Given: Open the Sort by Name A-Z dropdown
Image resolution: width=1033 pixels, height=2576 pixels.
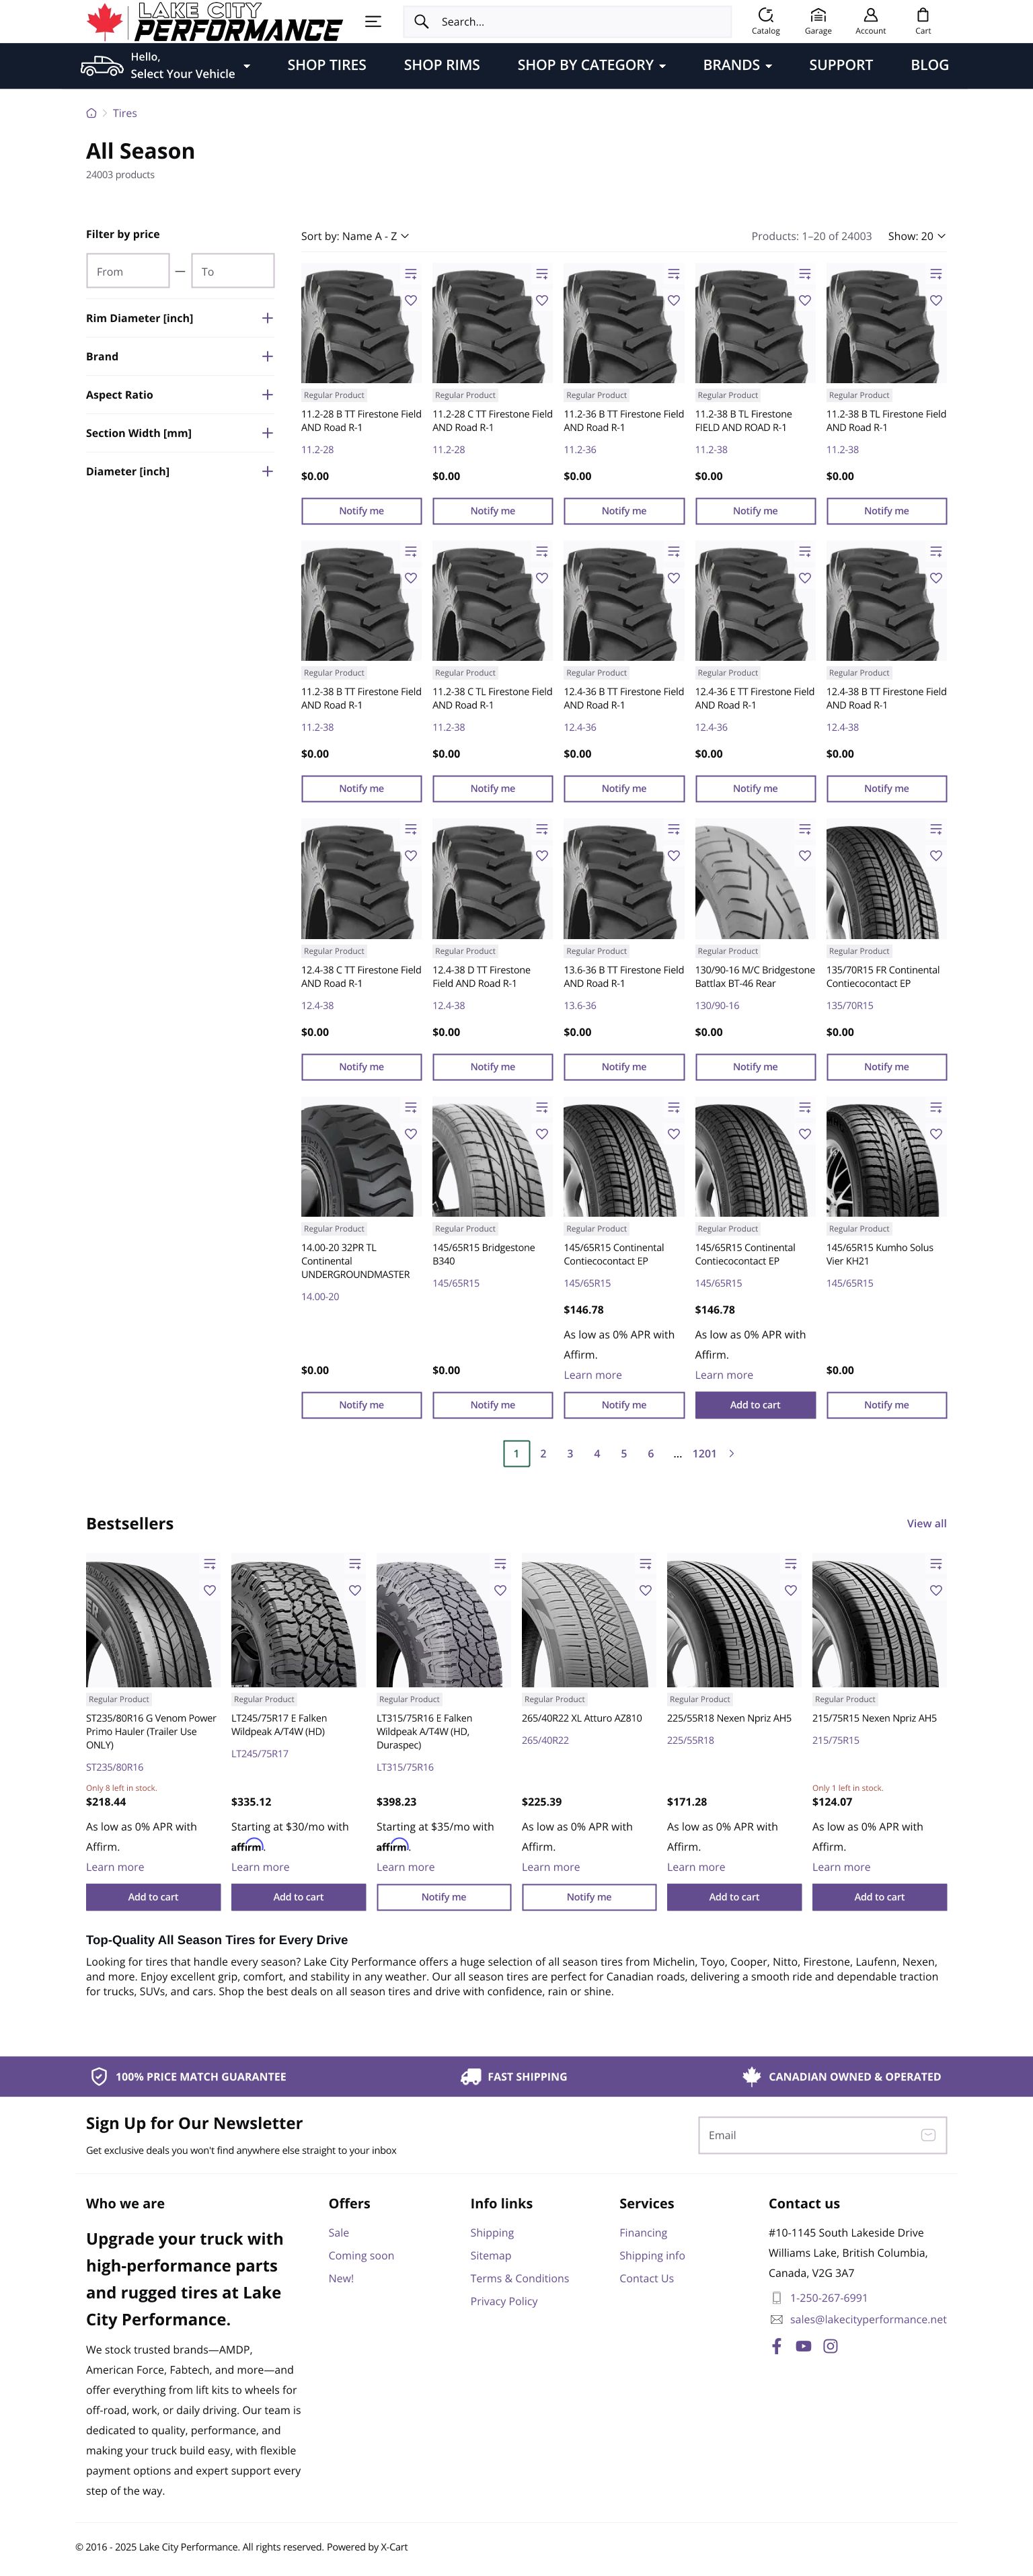Looking at the screenshot, I should 355,237.
